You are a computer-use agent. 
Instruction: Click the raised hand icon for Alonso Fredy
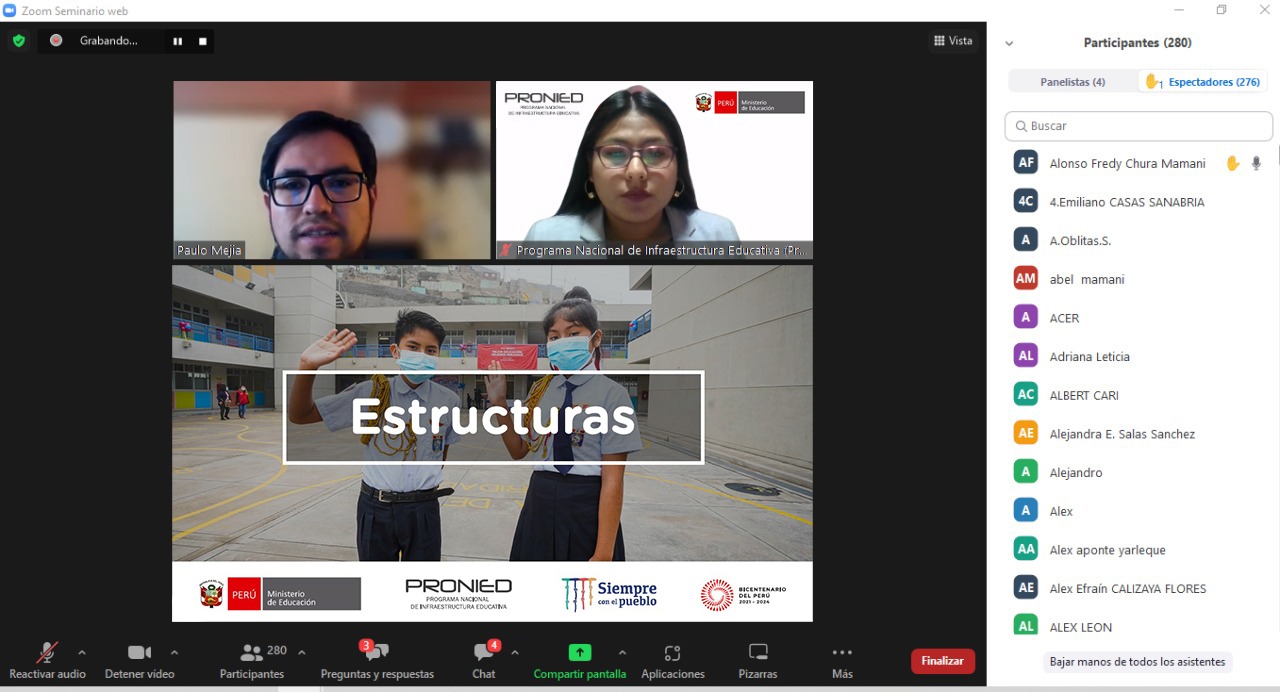point(1233,163)
